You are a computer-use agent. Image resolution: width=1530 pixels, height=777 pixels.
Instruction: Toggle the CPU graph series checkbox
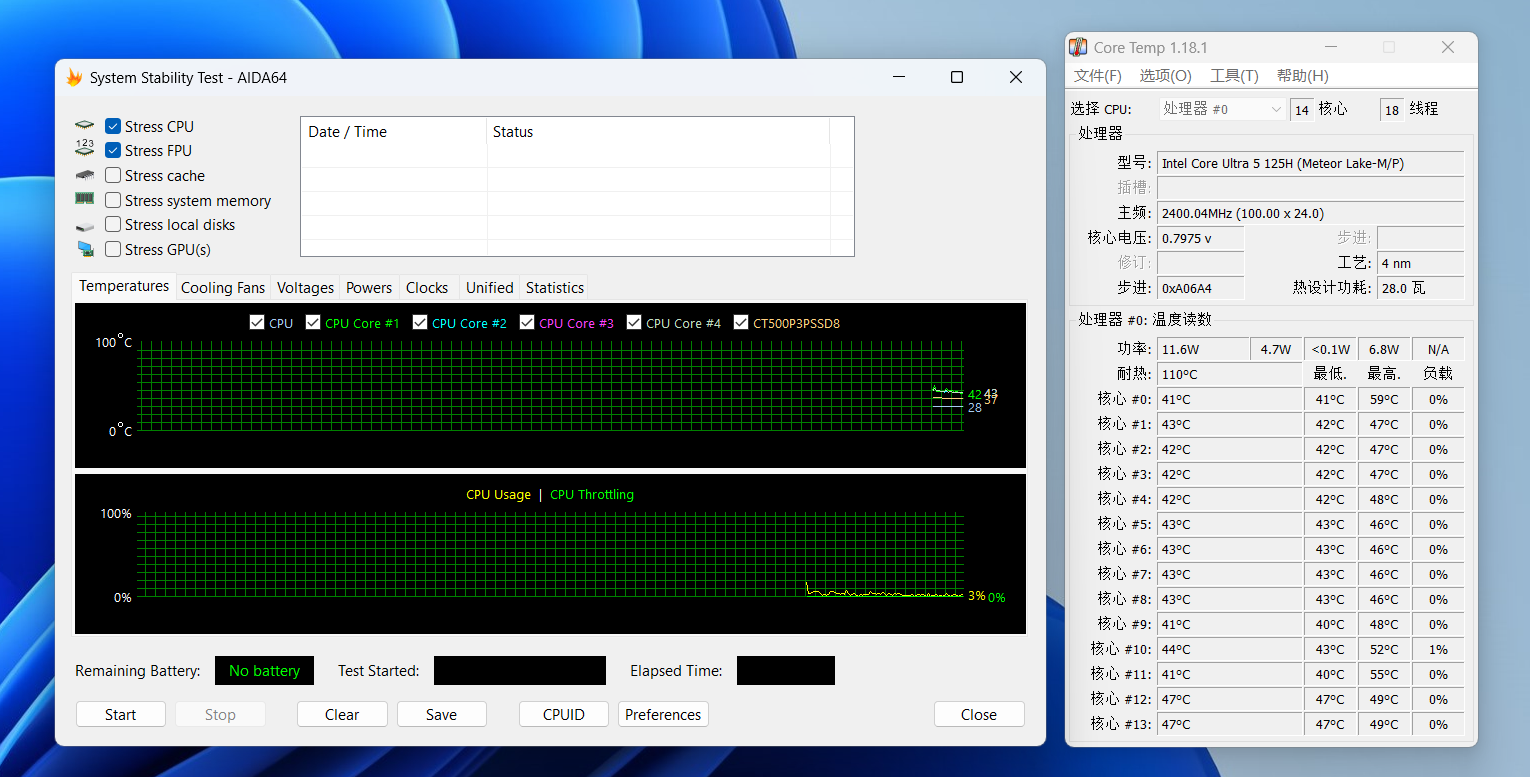pyautogui.click(x=256, y=322)
